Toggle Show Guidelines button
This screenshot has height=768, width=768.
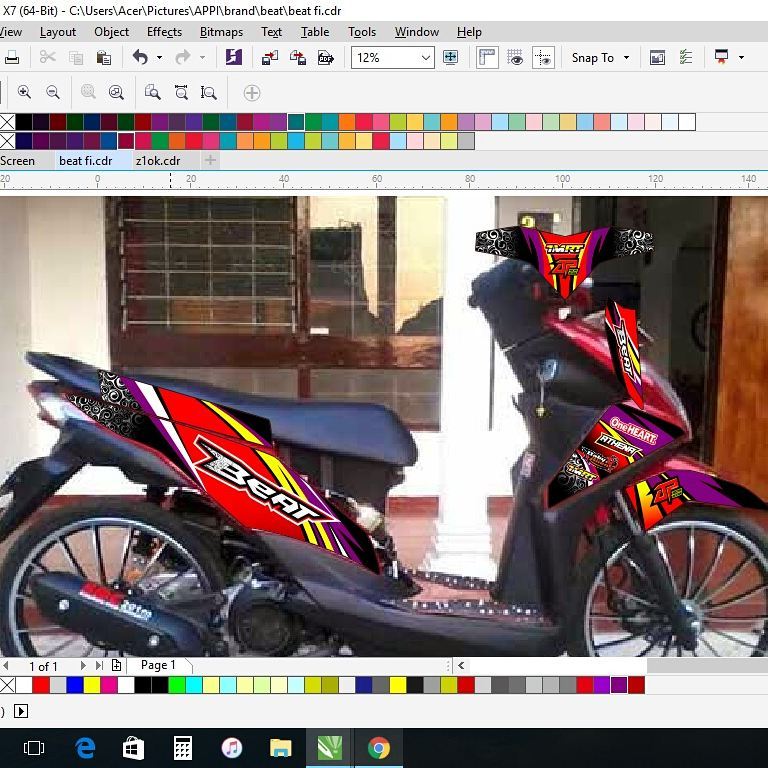pos(543,58)
